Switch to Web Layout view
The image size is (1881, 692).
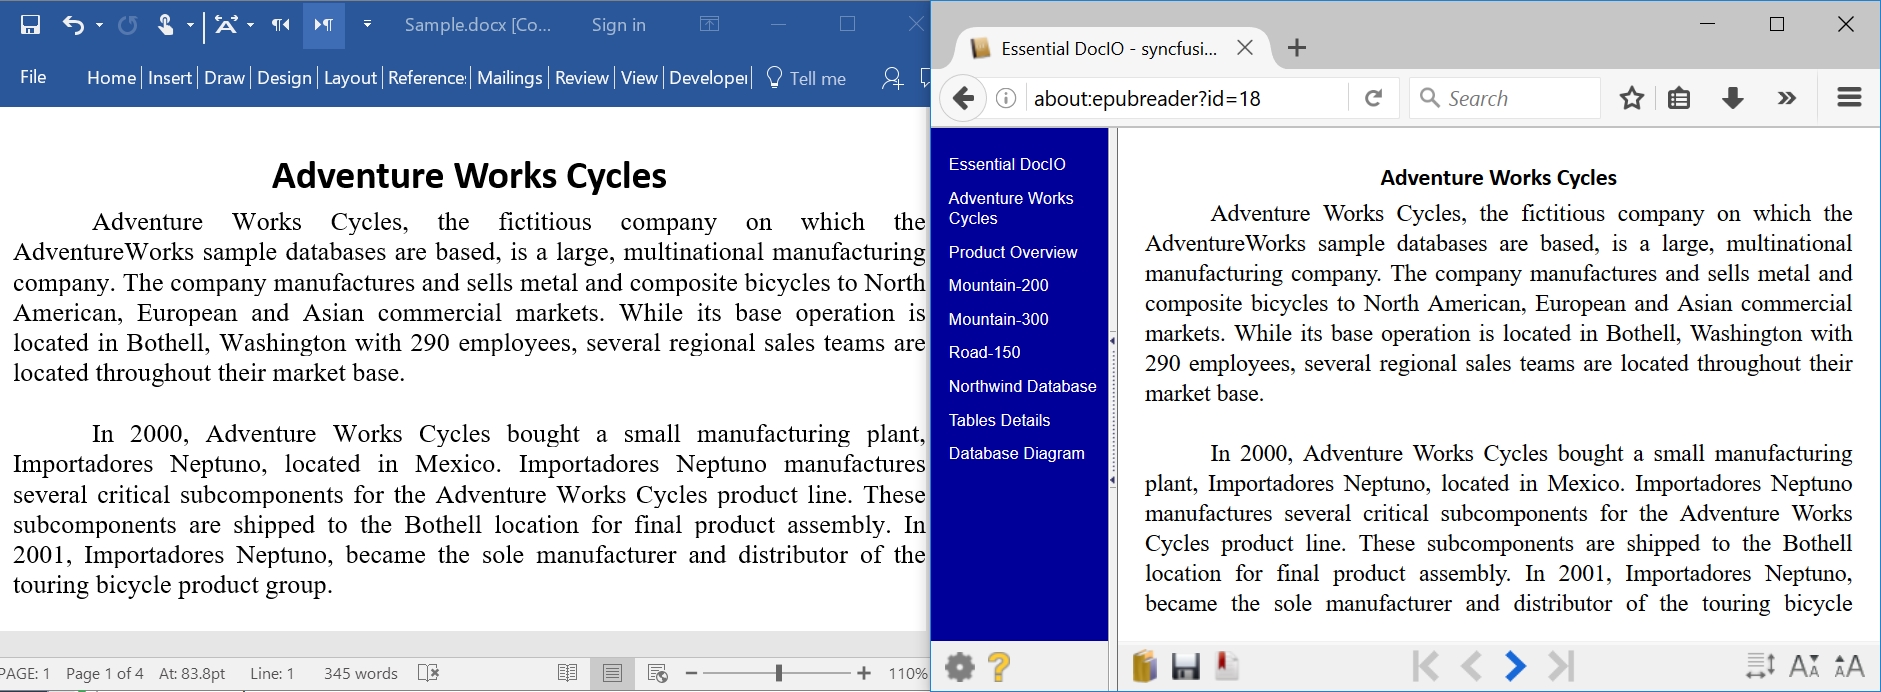[657, 673]
